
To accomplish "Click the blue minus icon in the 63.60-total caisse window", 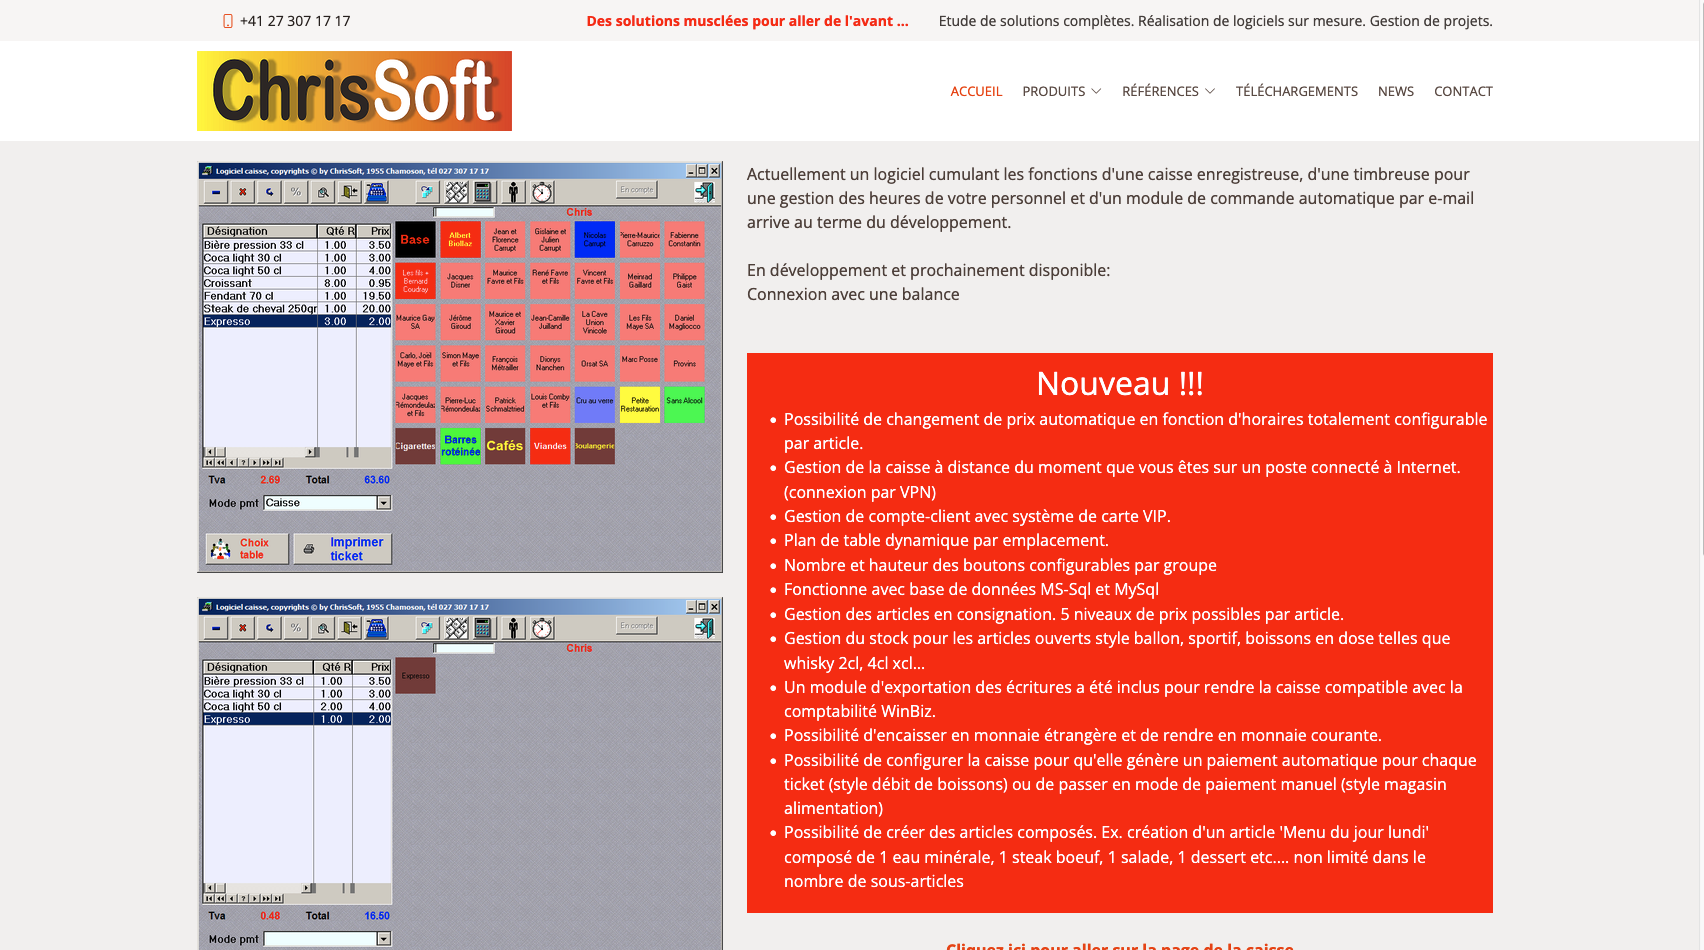I will pos(216,192).
